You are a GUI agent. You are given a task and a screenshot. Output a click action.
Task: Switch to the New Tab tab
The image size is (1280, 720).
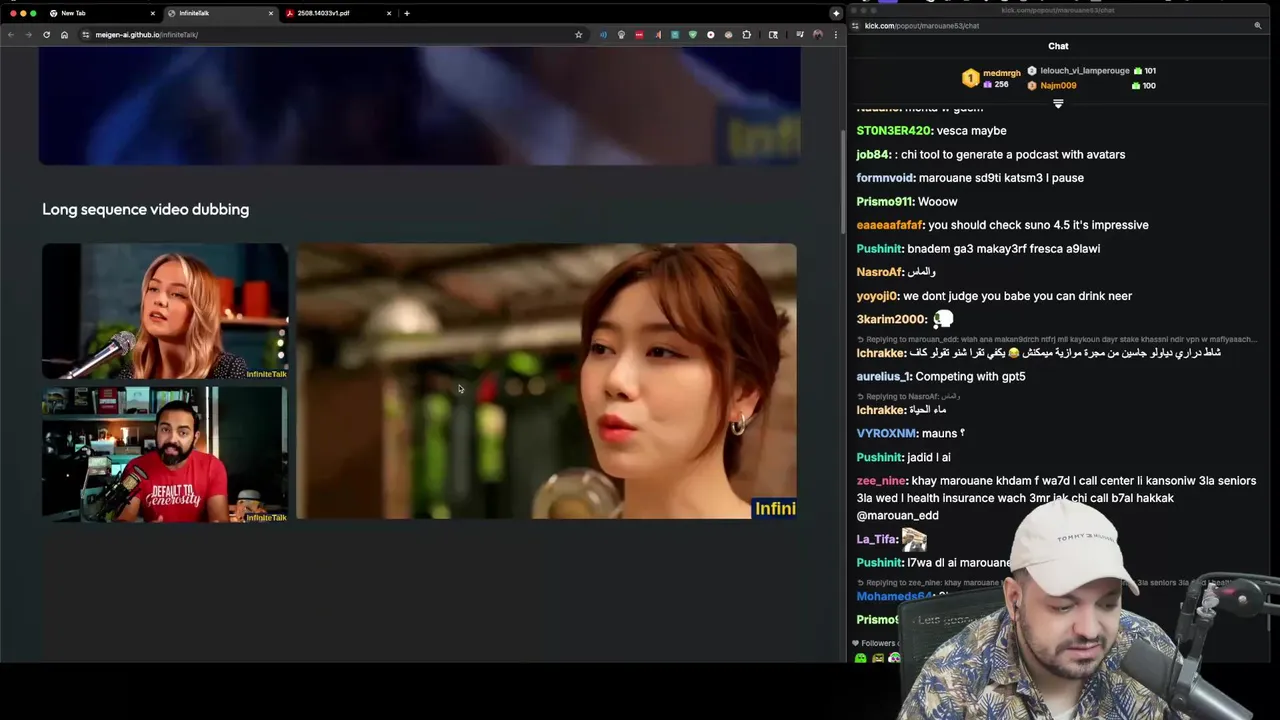pos(100,13)
